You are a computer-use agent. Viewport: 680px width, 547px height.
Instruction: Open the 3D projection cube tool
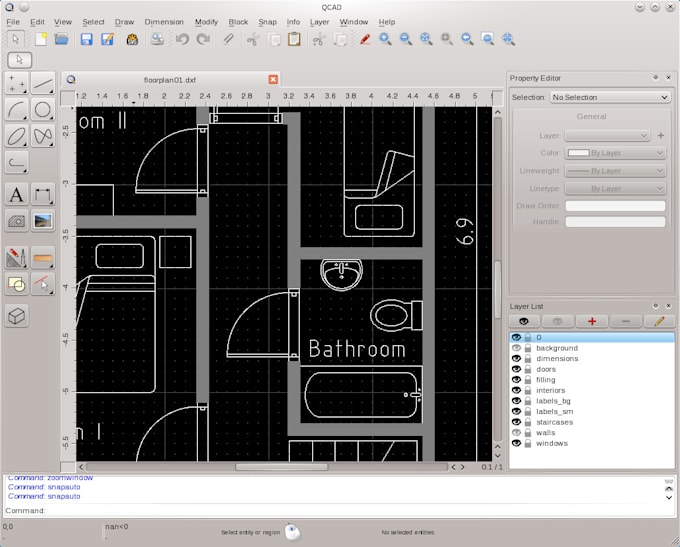(x=17, y=316)
